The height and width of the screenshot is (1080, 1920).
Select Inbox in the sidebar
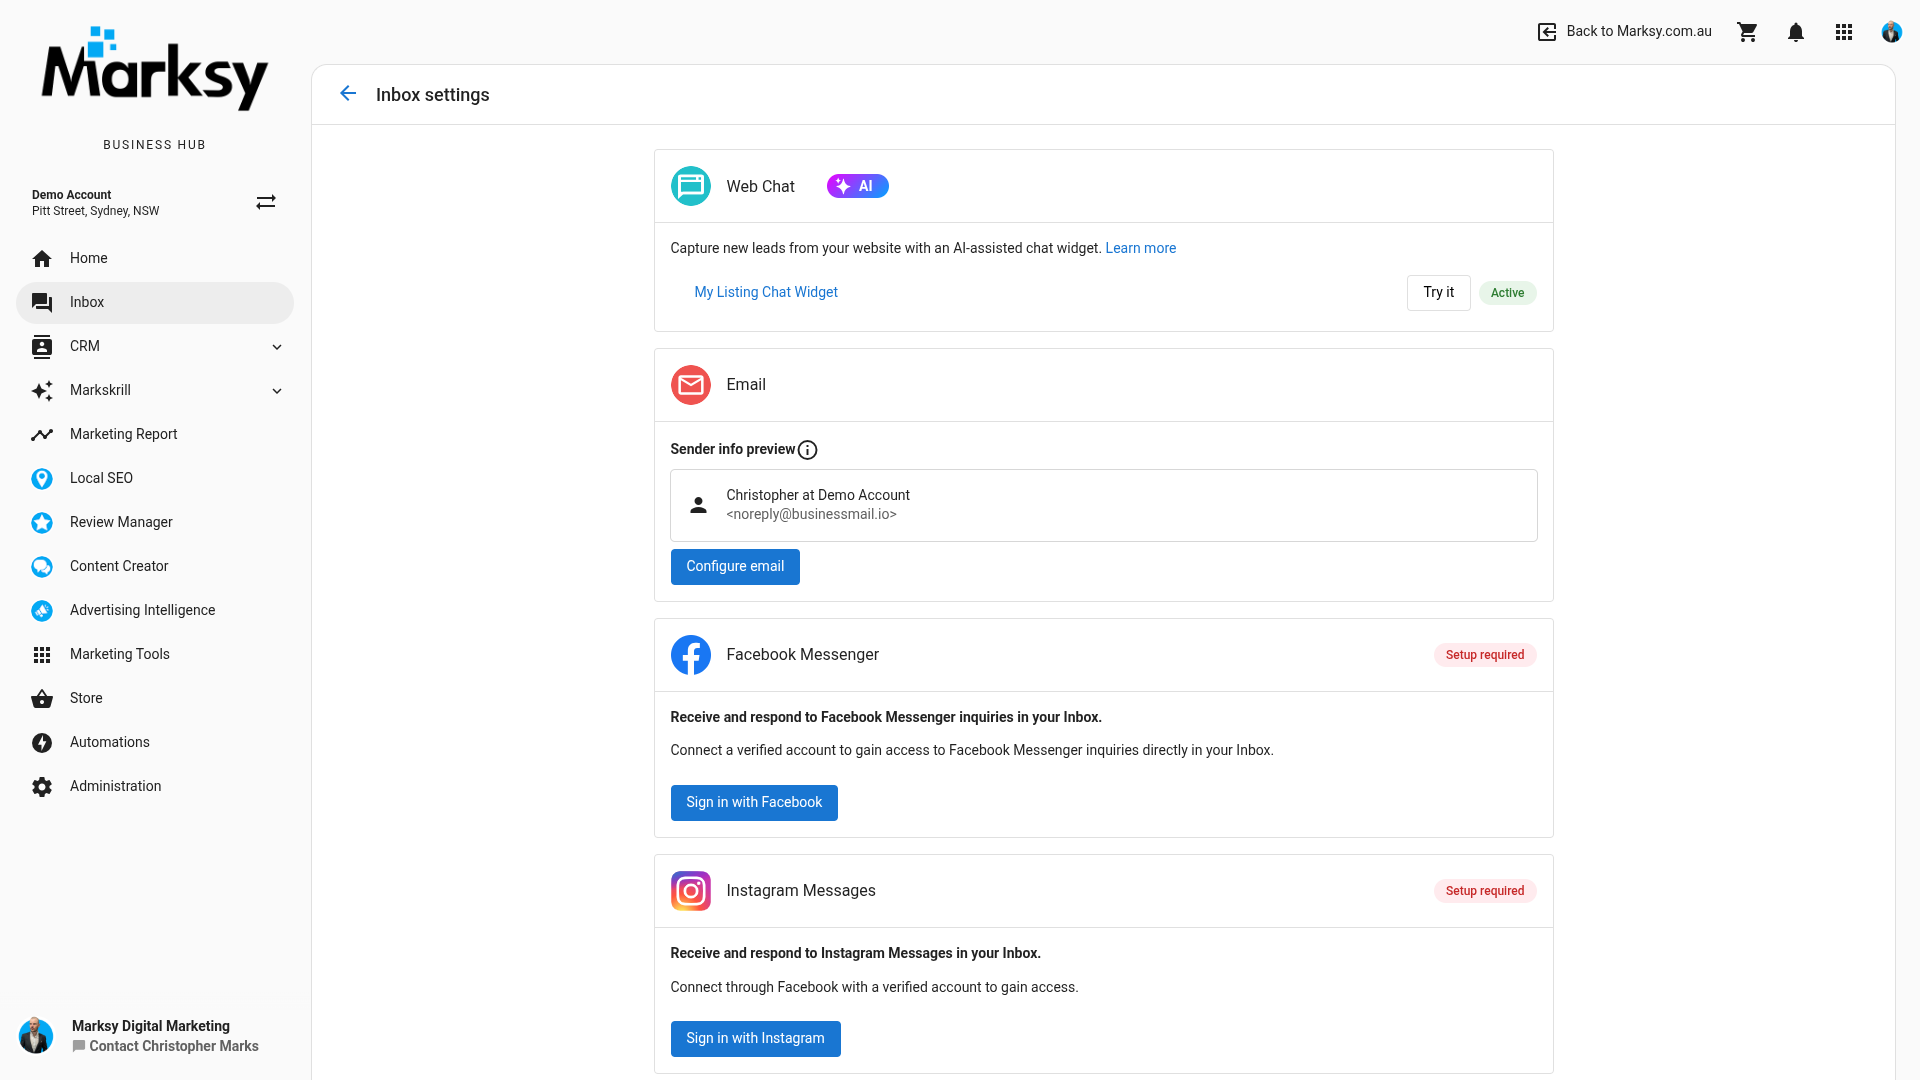click(155, 303)
